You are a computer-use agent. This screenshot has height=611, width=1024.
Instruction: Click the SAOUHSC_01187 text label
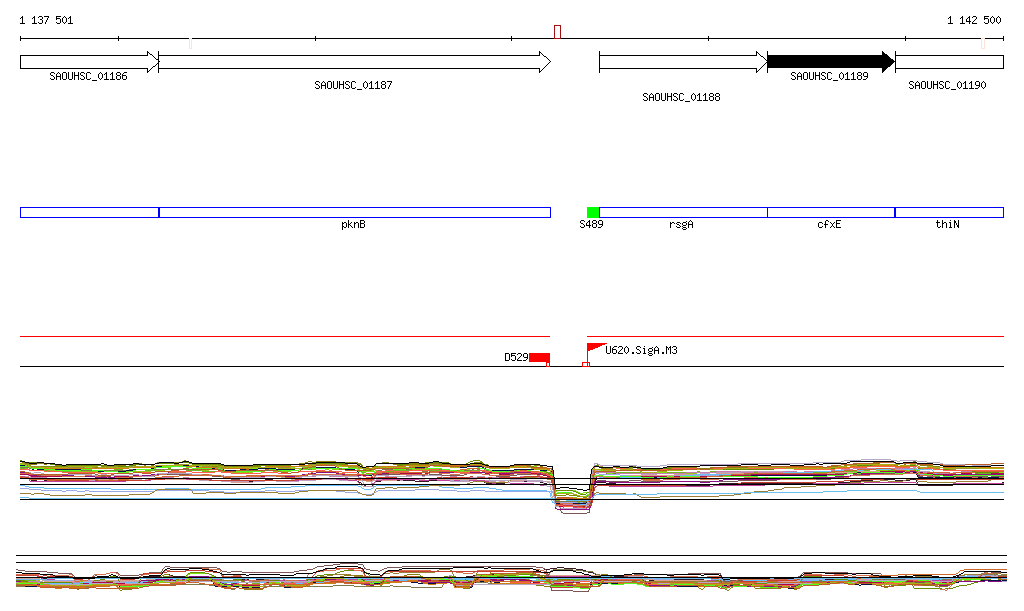[353, 86]
